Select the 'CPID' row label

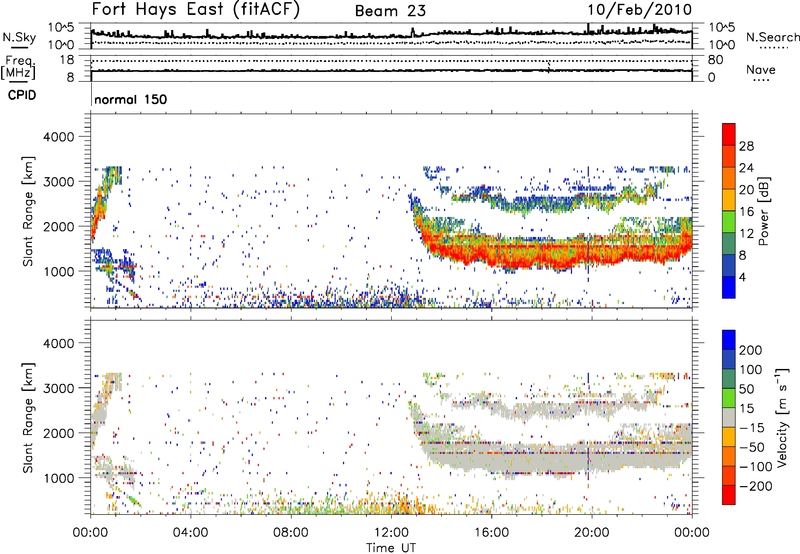22,95
